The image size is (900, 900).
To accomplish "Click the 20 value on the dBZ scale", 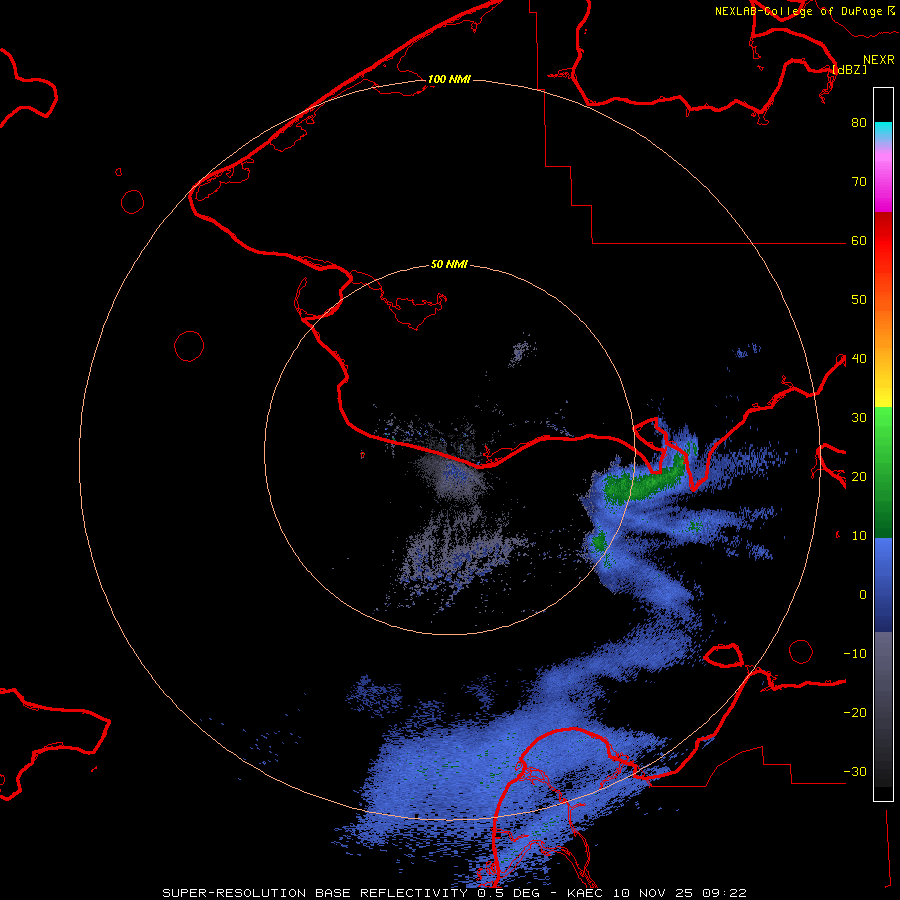I will tap(859, 476).
